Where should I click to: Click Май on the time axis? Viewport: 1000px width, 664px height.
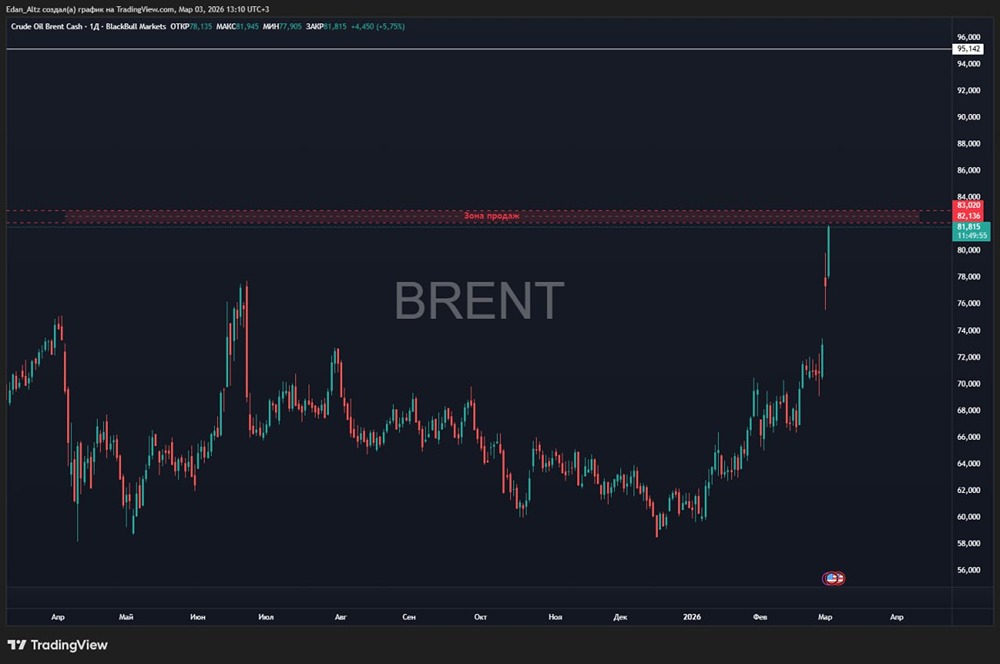pos(126,617)
